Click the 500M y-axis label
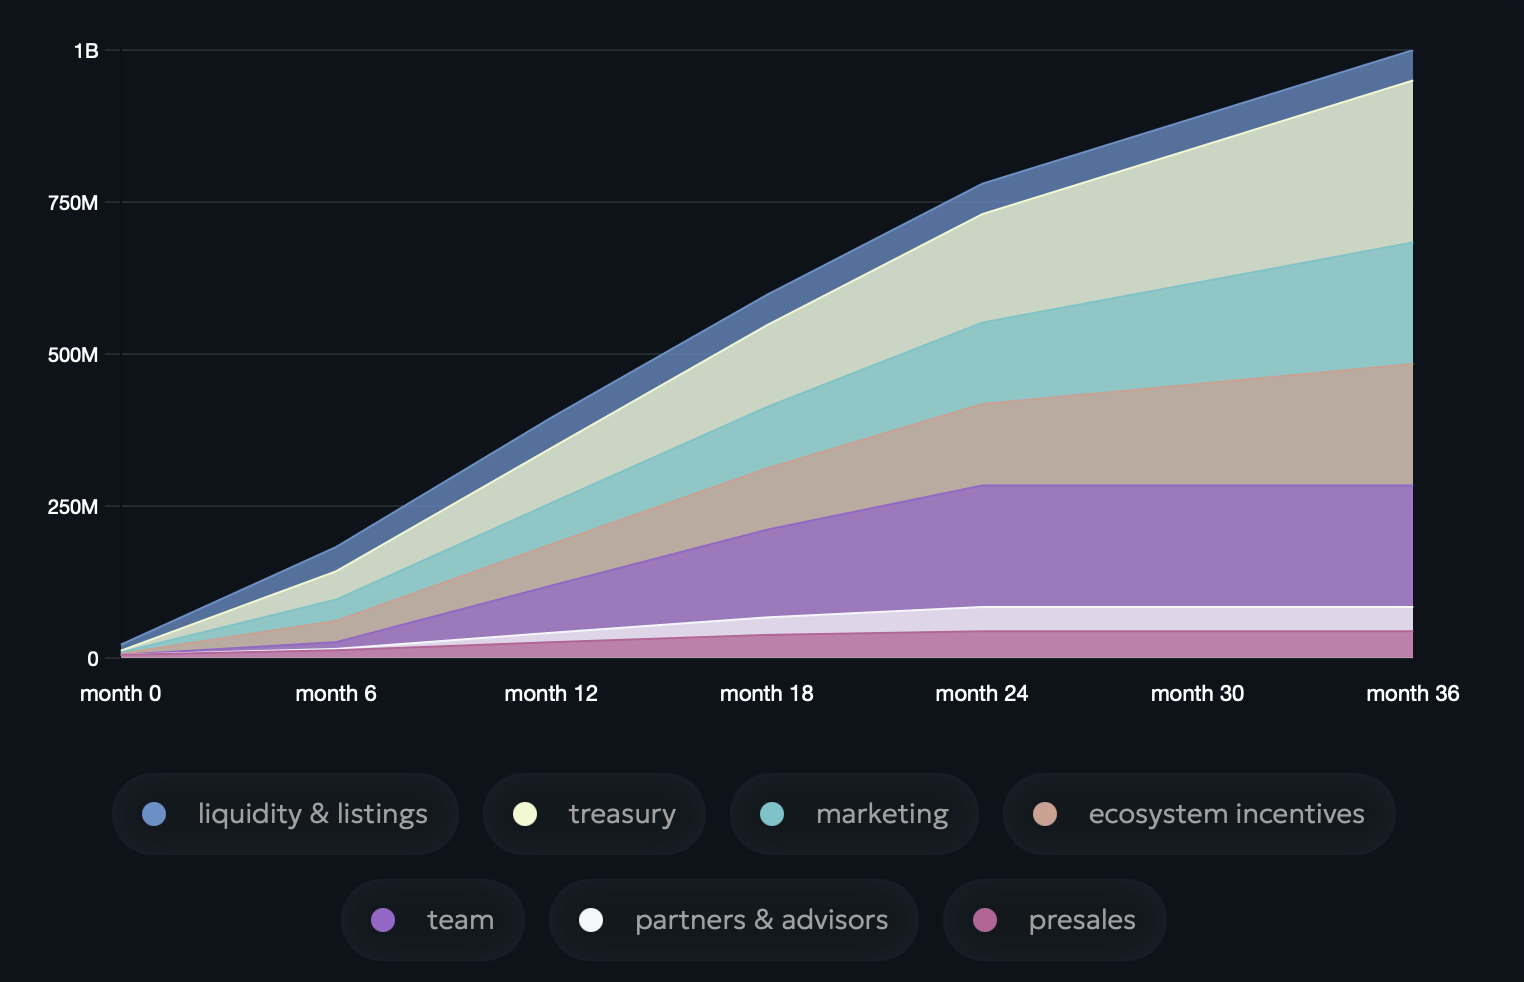This screenshot has width=1524, height=982. (x=73, y=355)
